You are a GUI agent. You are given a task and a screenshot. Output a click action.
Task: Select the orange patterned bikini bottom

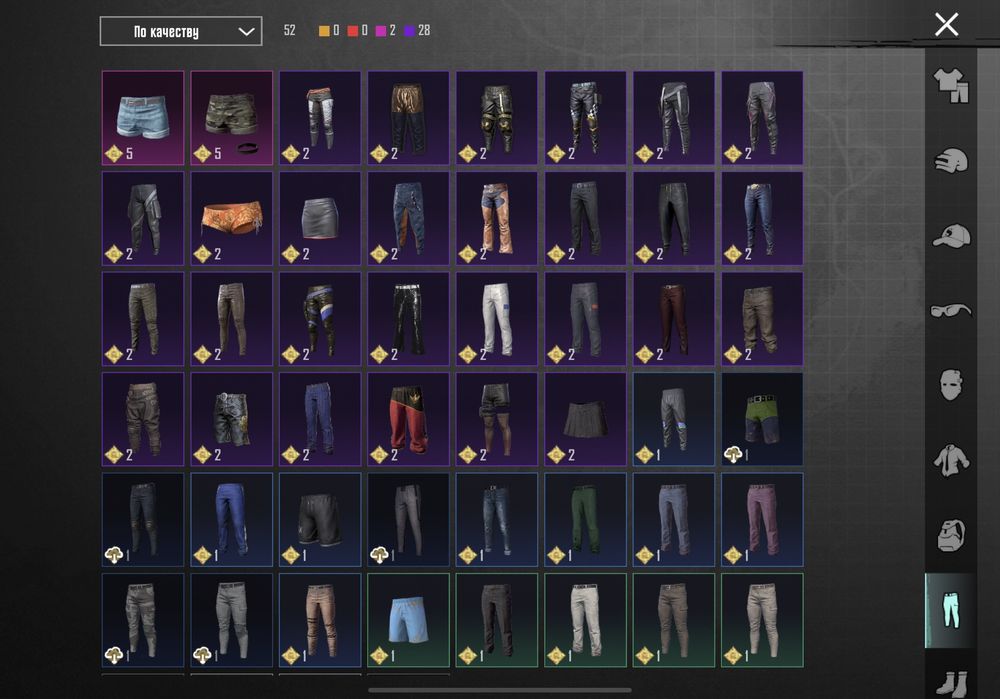232,218
